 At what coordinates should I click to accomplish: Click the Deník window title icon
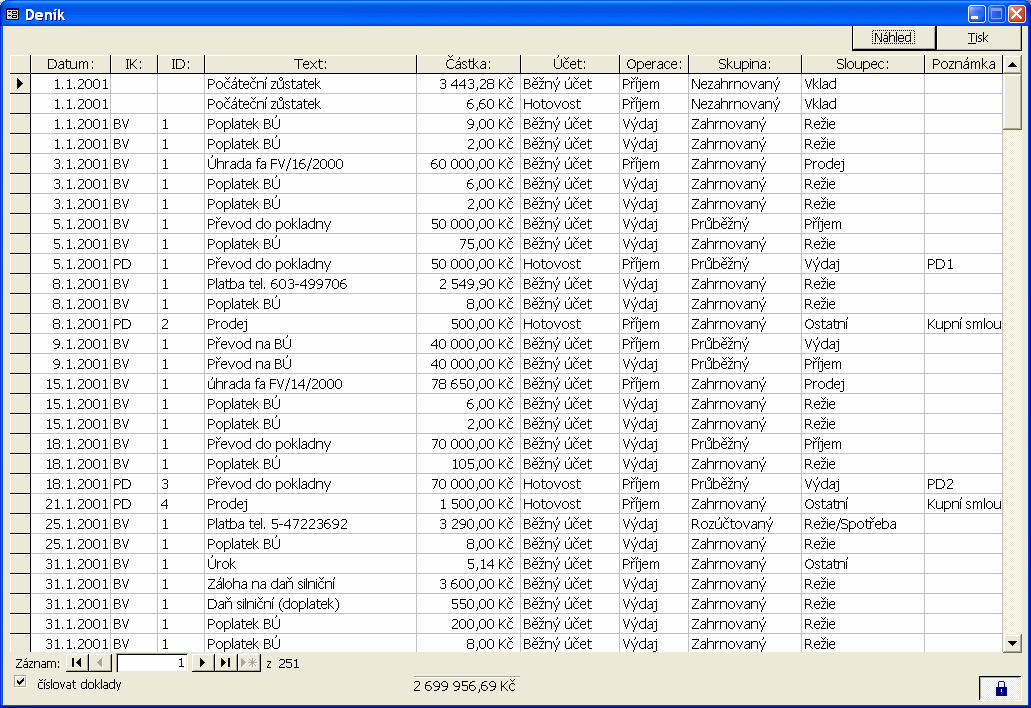point(13,14)
